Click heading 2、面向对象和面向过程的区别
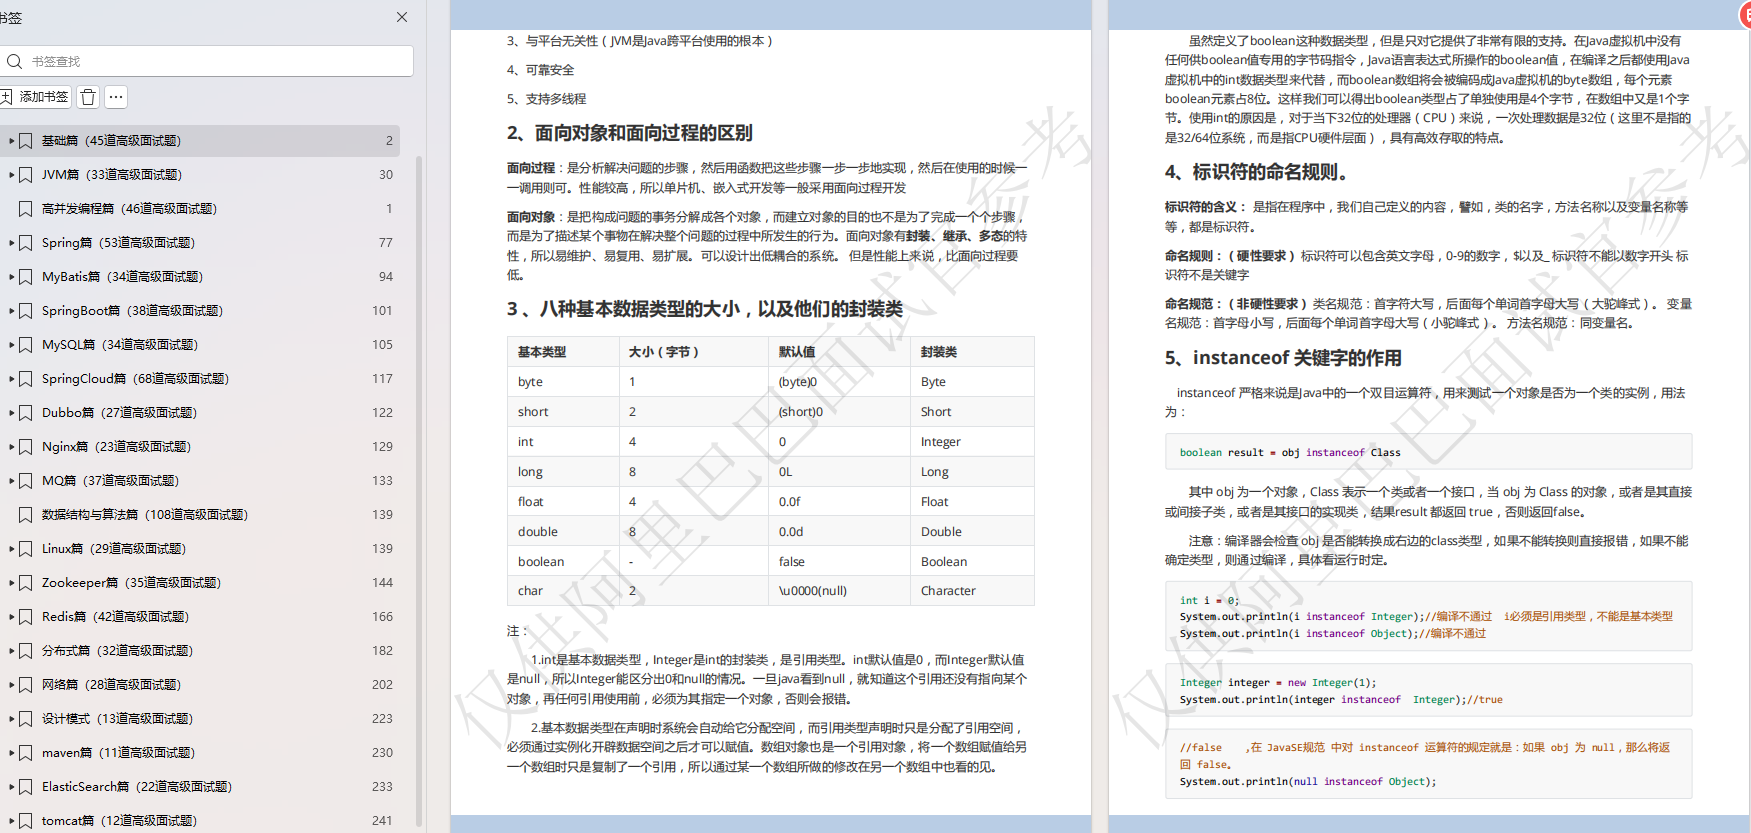Viewport: 1751px width, 833px height. pyautogui.click(x=629, y=133)
